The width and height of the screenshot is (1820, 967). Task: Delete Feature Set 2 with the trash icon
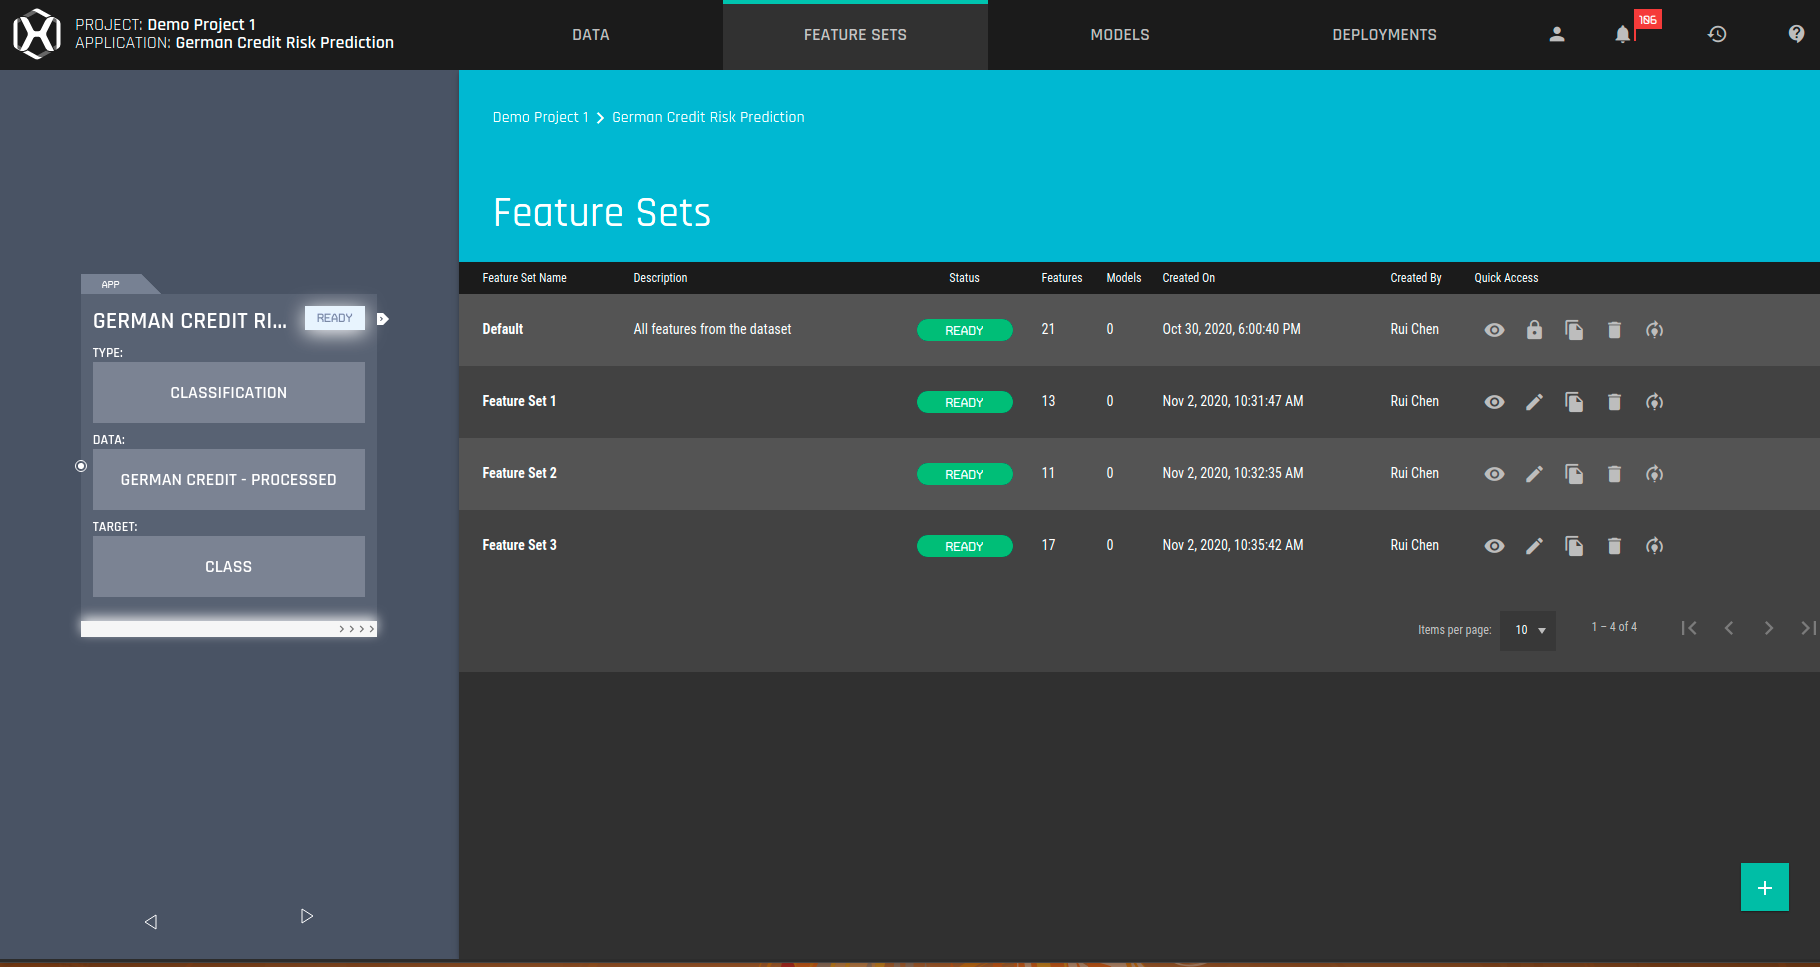1614,473
